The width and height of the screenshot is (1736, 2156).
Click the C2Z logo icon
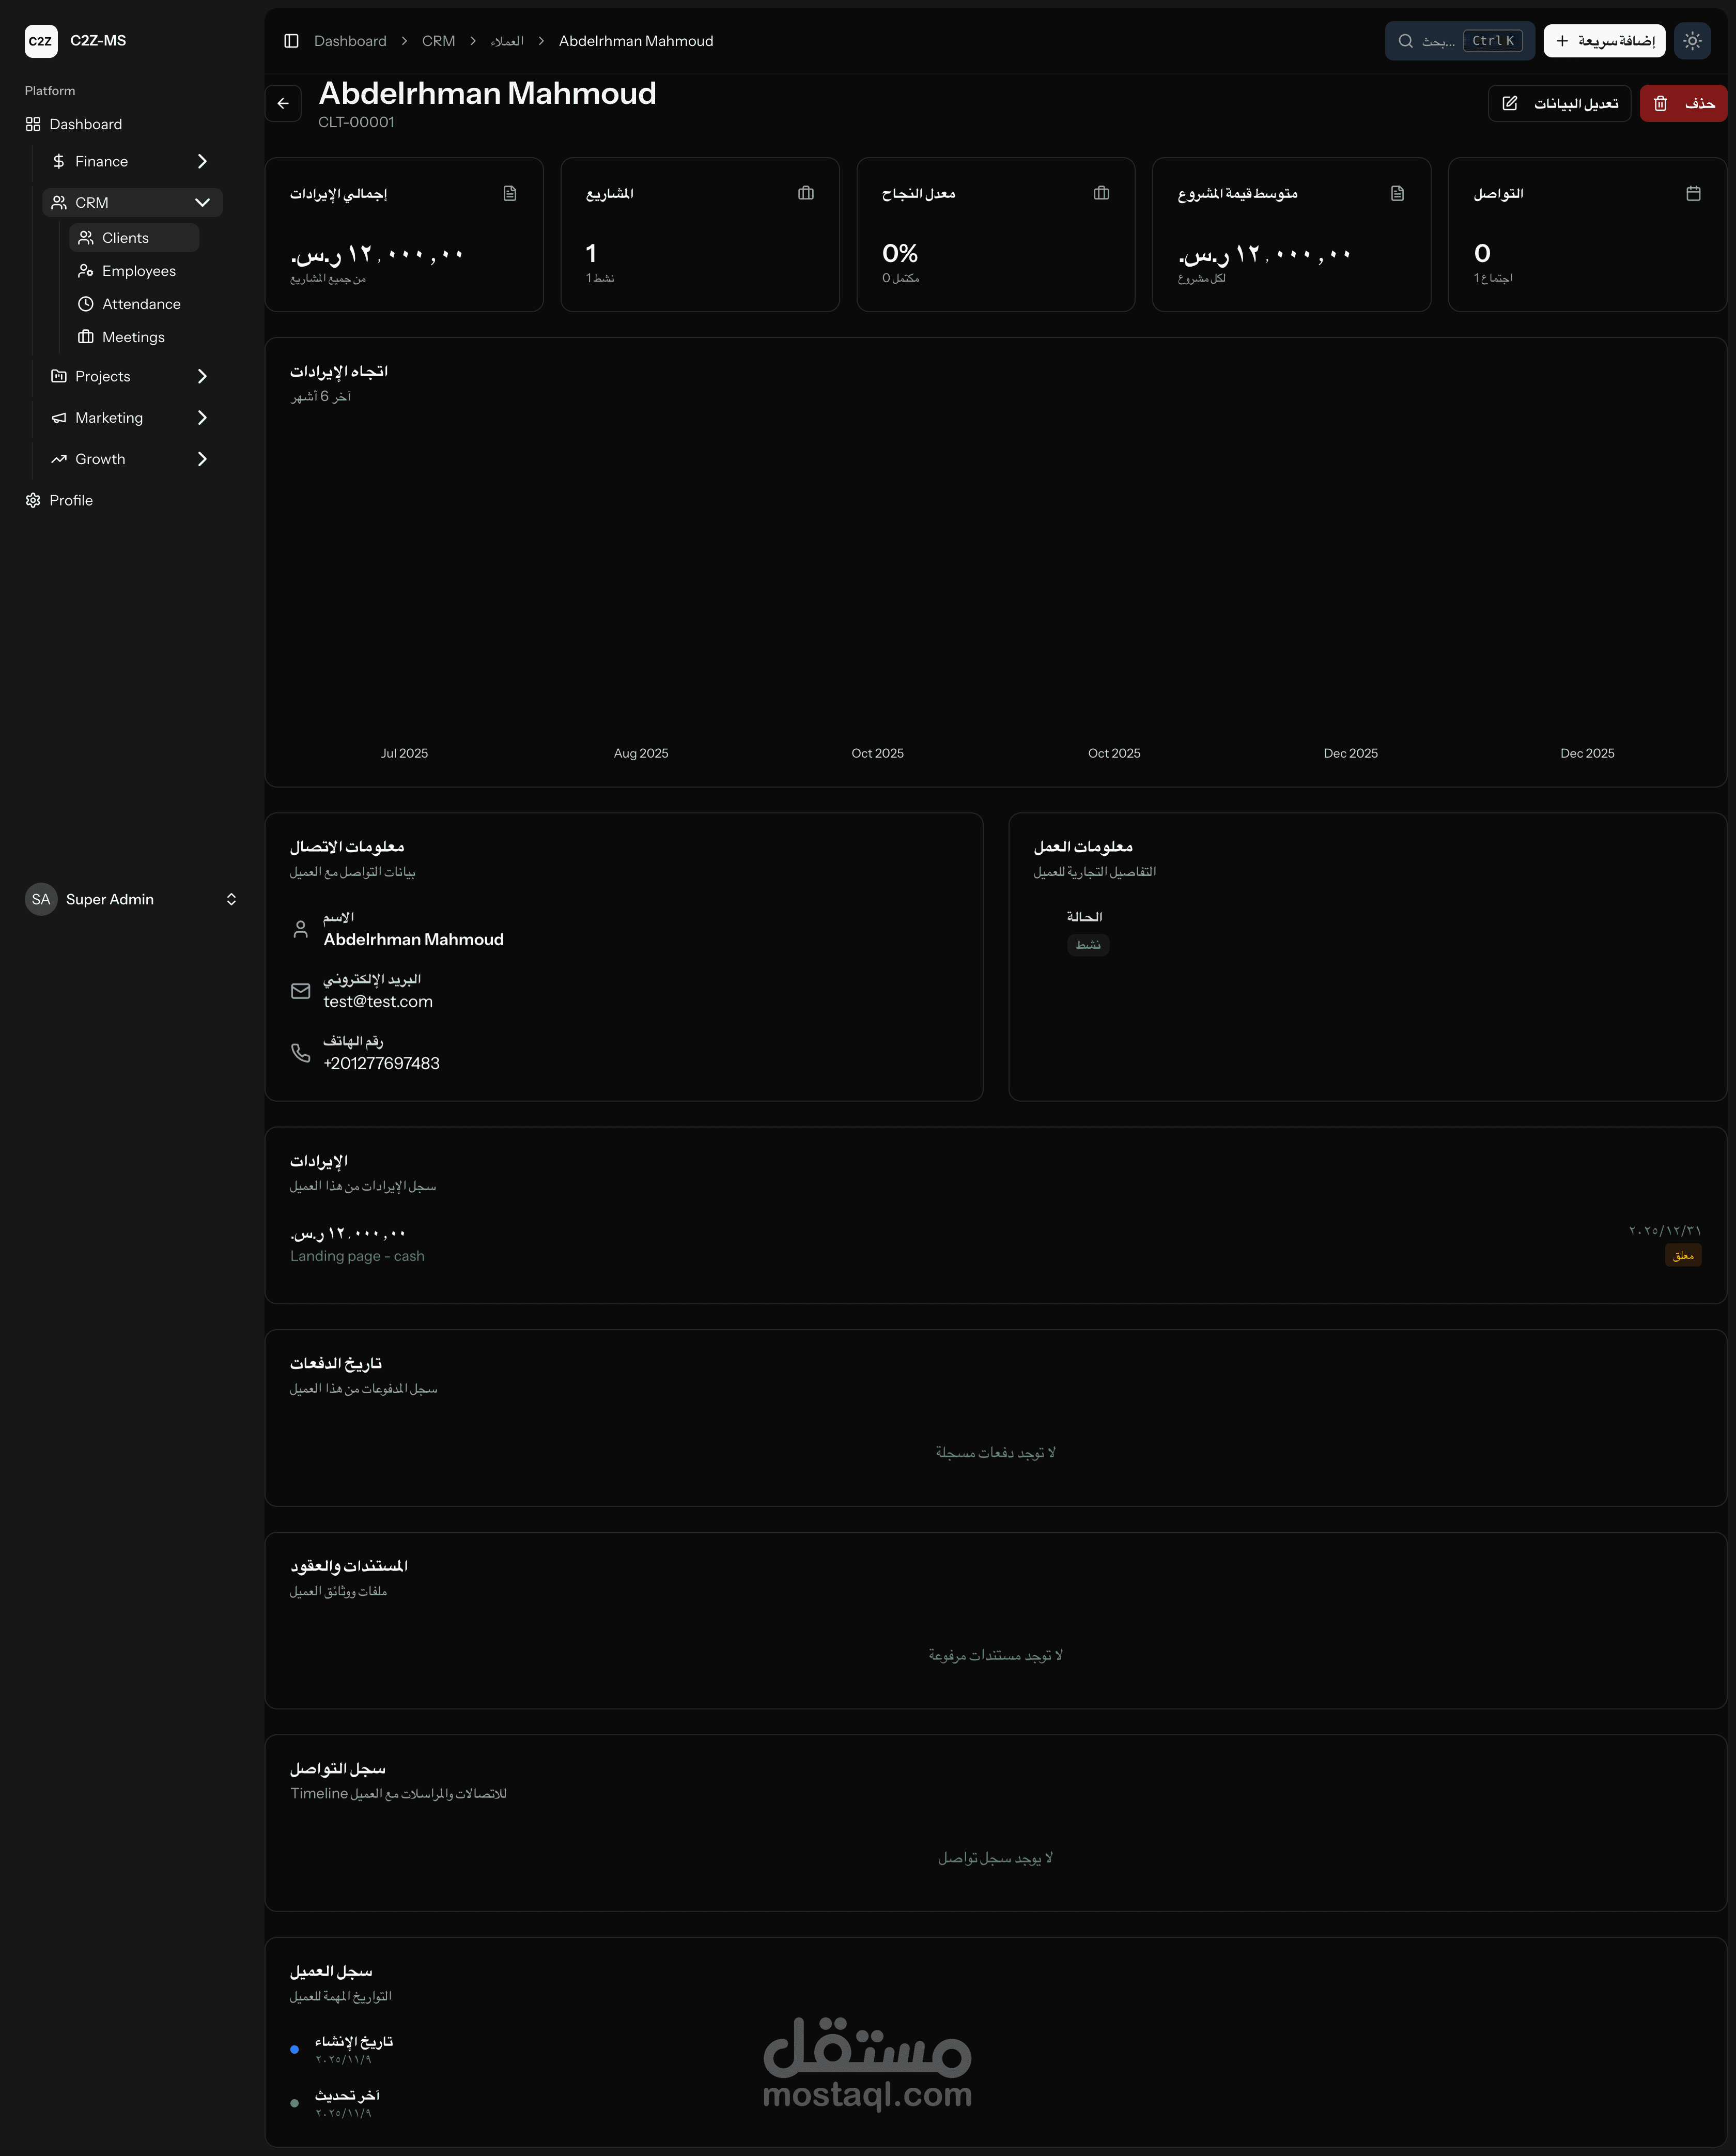tap(41, 41)
